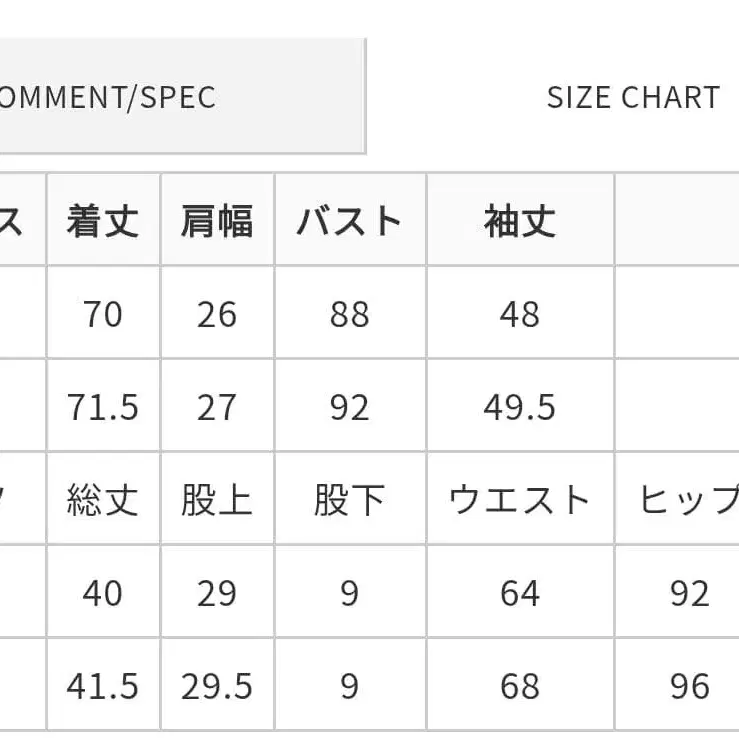Click the 着丈 value 71.5
Screen dimensions: 739x739
pyautogui.click(x=103, y=408)
